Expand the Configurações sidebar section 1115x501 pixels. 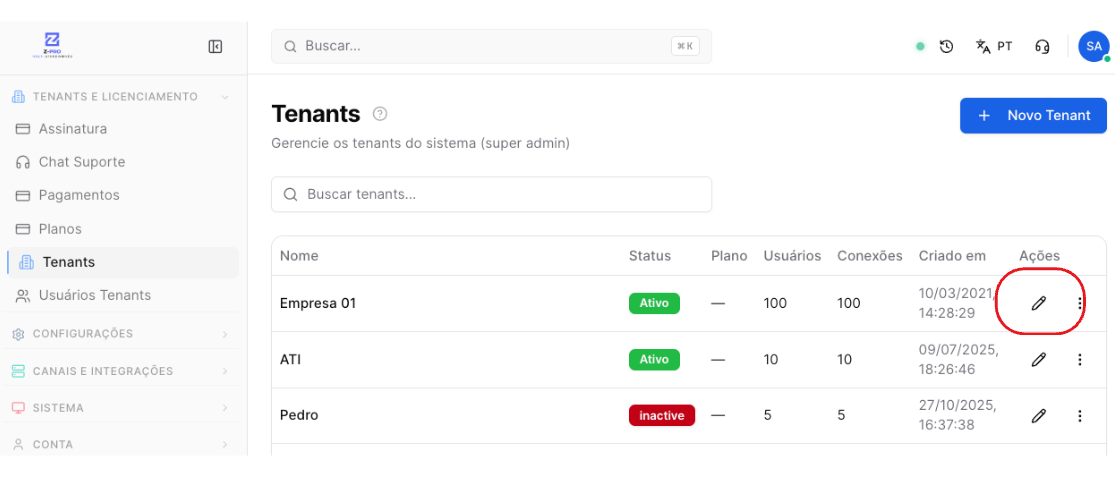pyautogui.click(x=121, y=334)
